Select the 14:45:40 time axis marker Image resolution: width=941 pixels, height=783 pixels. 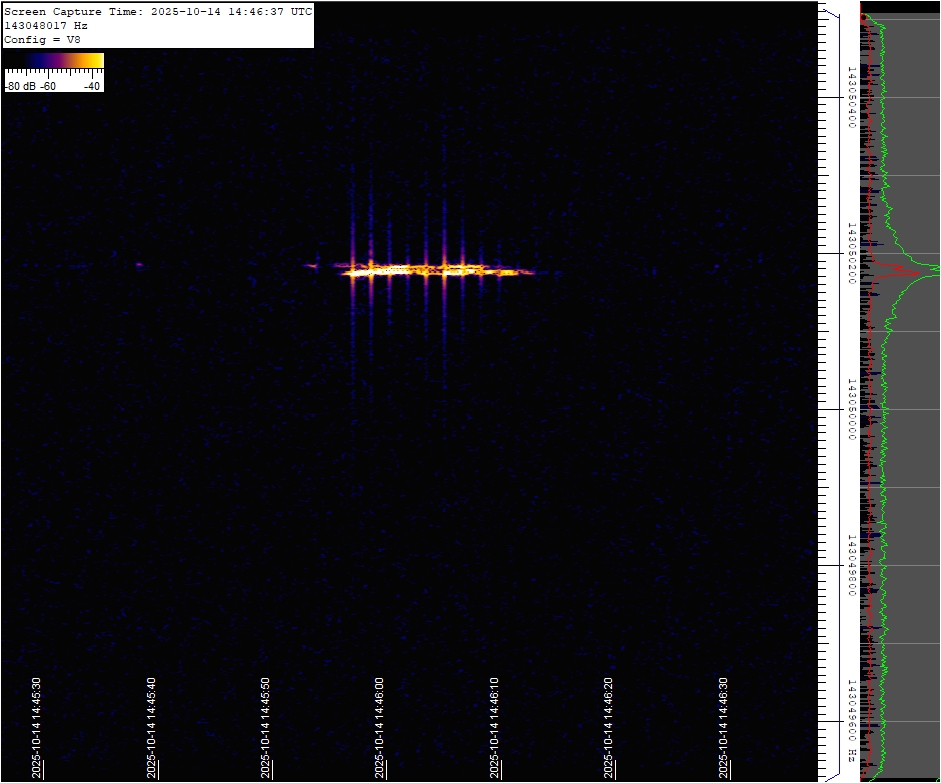coord(151,728)
